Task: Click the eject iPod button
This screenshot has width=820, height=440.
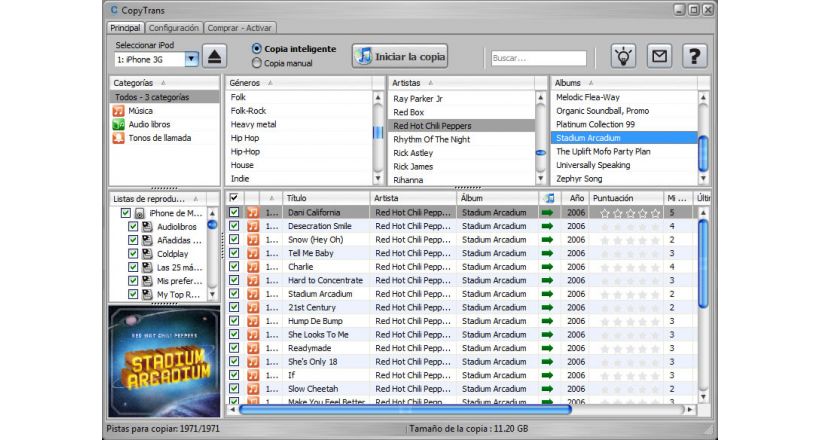Action: [214, 56]
